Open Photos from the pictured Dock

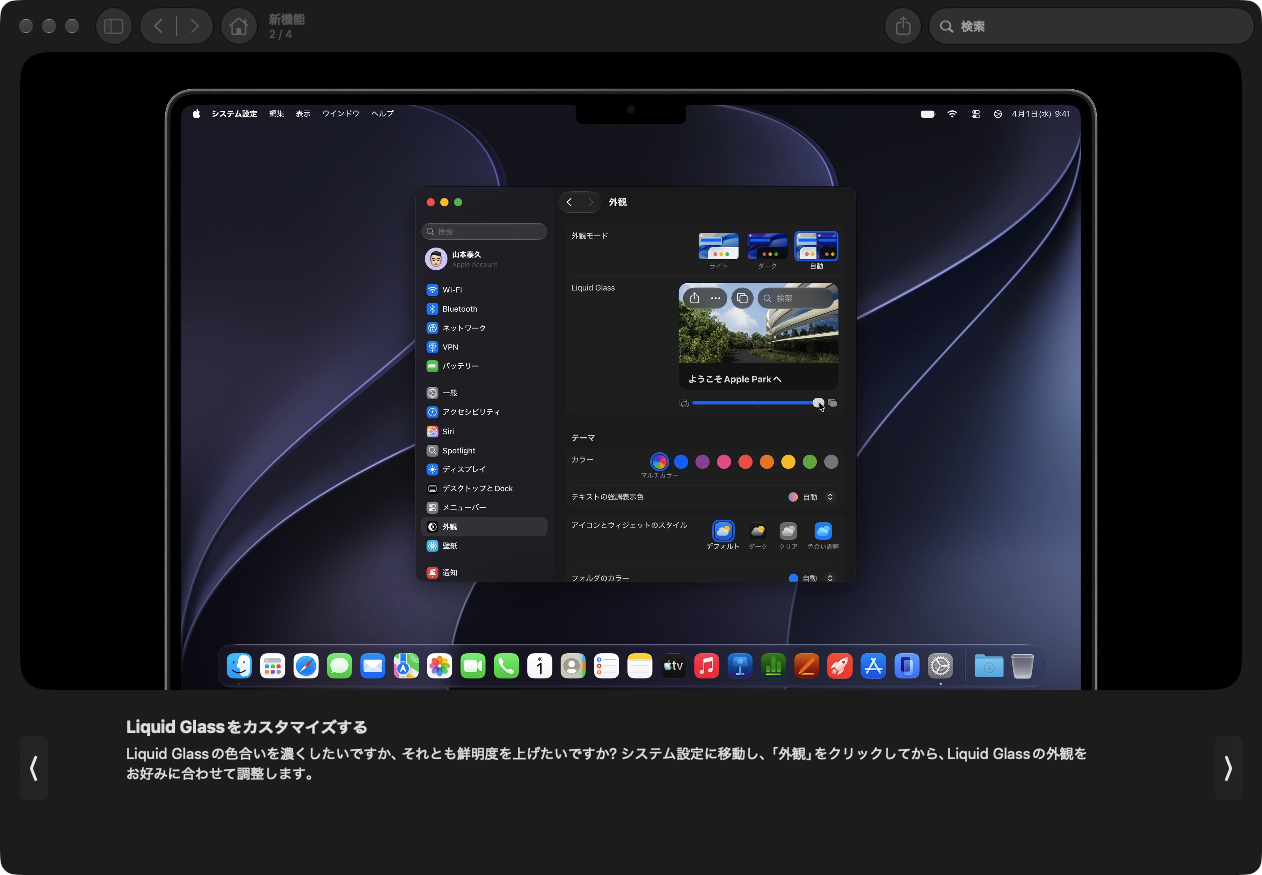click(439, 666)
